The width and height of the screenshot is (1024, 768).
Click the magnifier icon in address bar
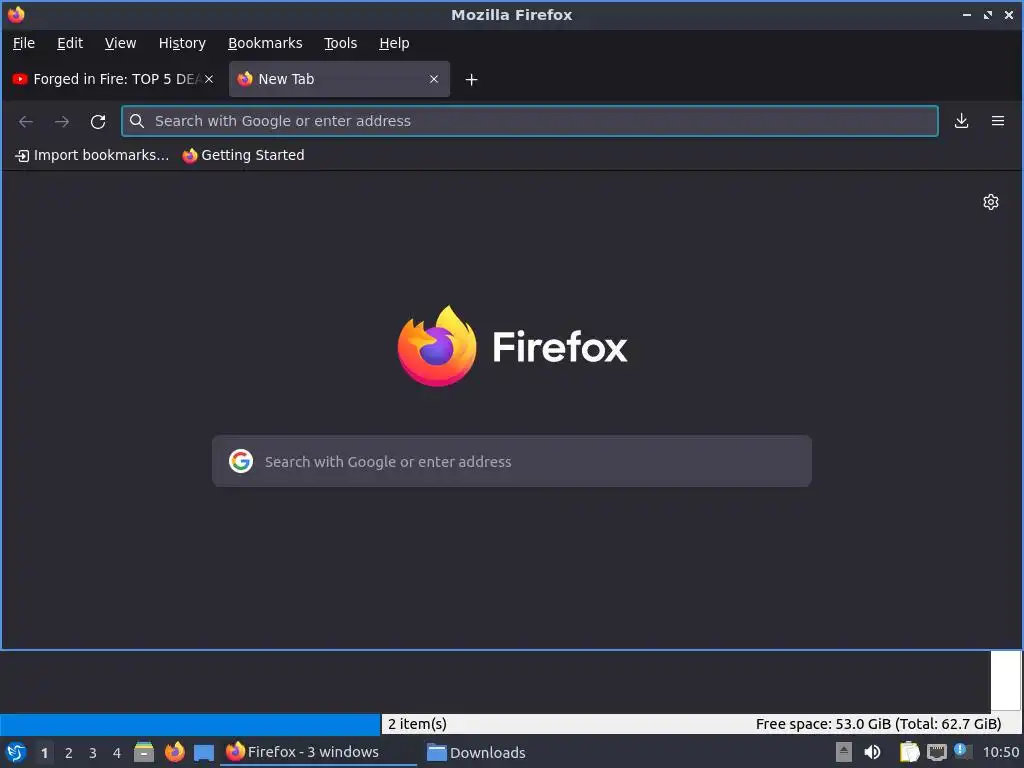[136, 121]
